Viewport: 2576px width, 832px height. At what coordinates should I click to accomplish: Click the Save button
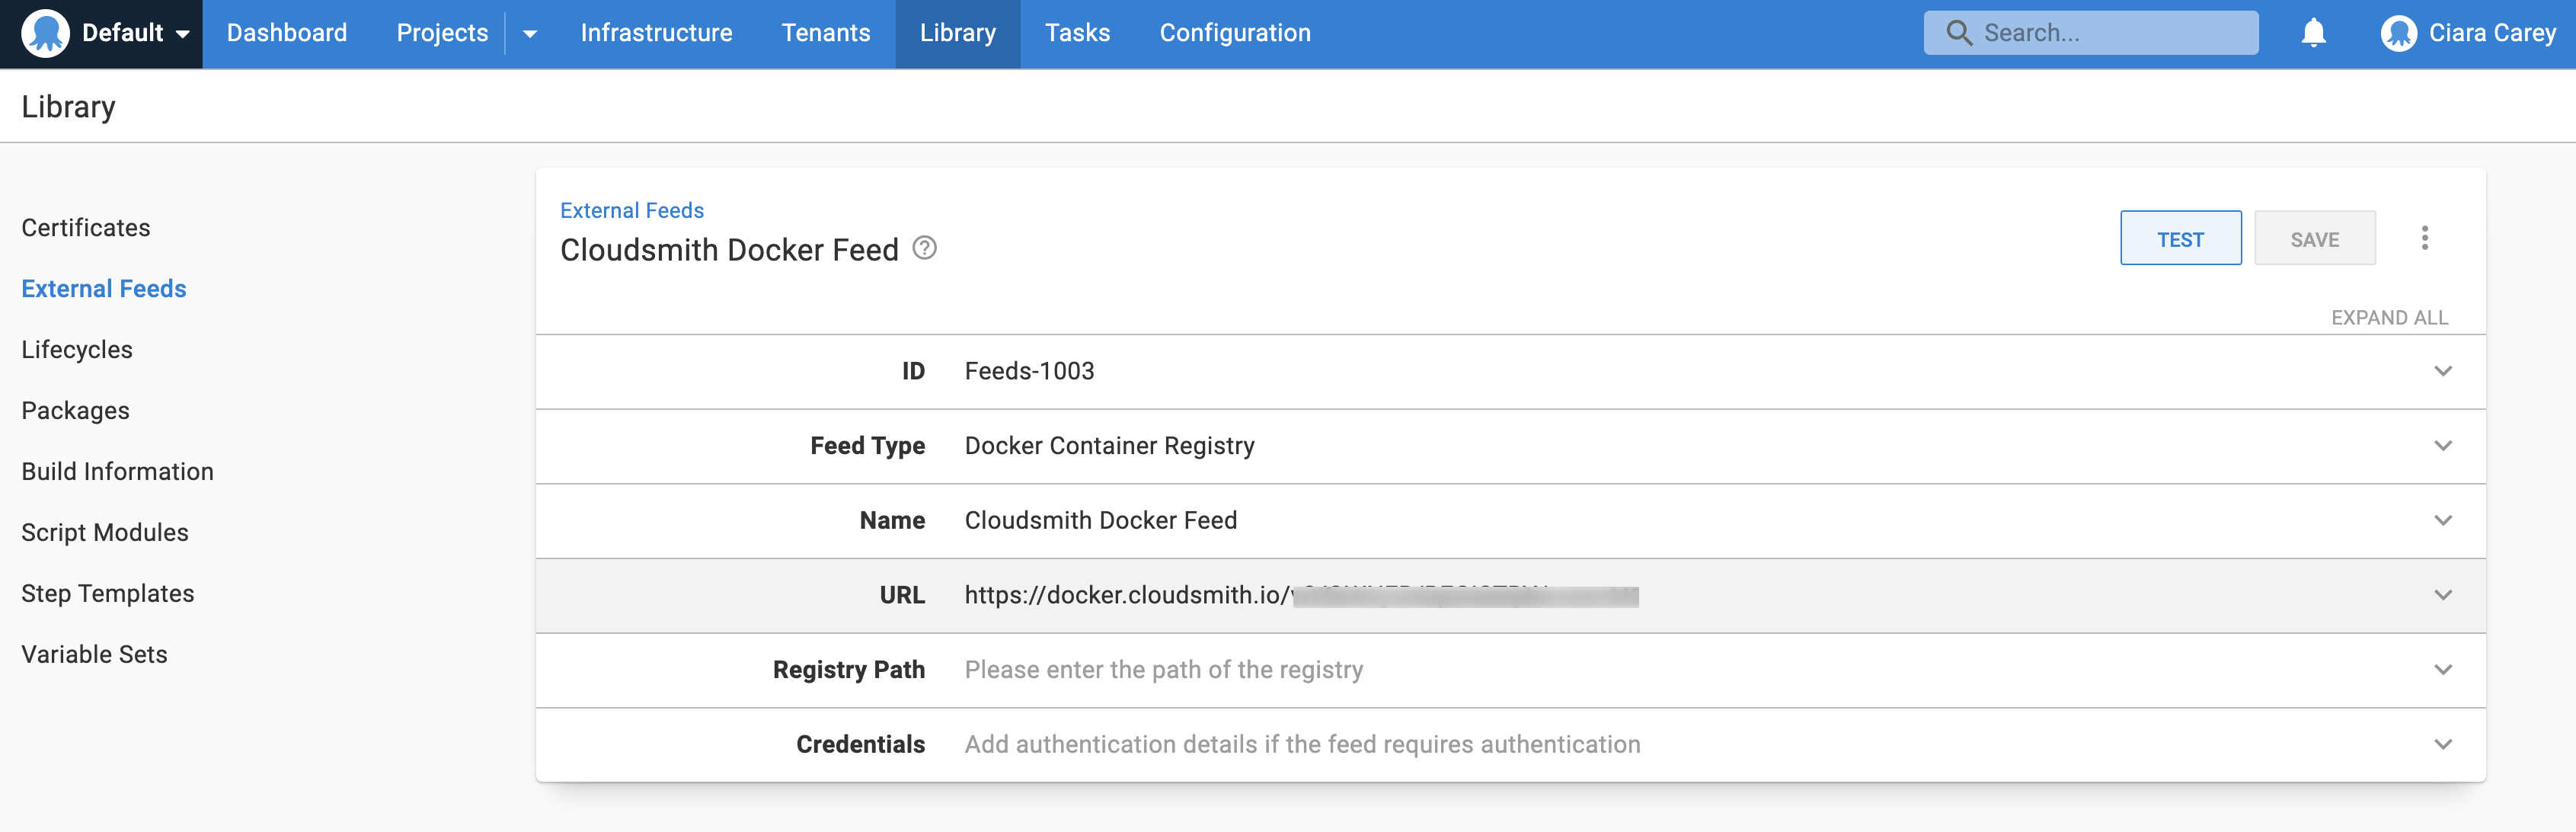click(x=2315, y=238)
